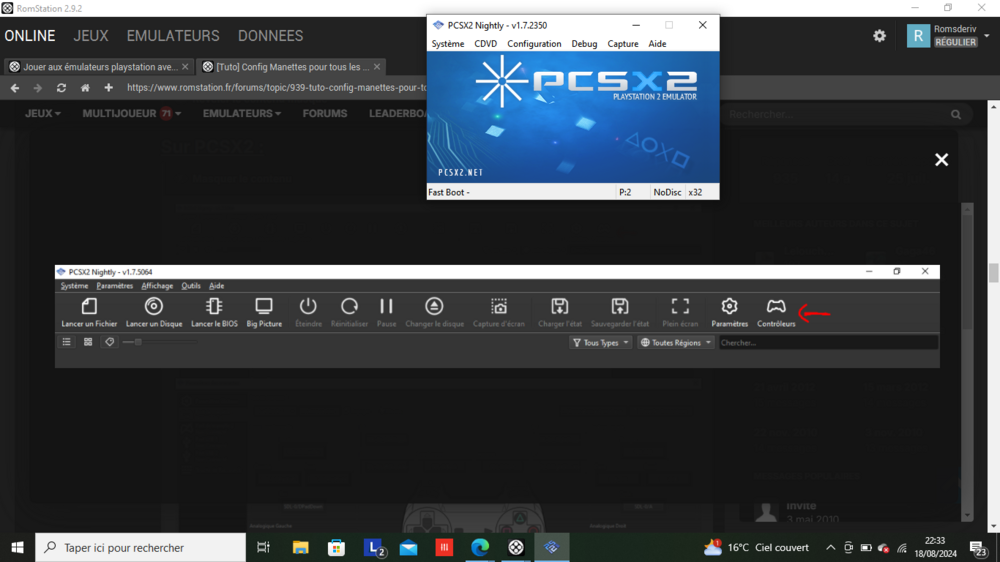This screenshot has width=1000, height=562.
Task: Open the Configuration menu in PCSX2
Action: point(534,44)
